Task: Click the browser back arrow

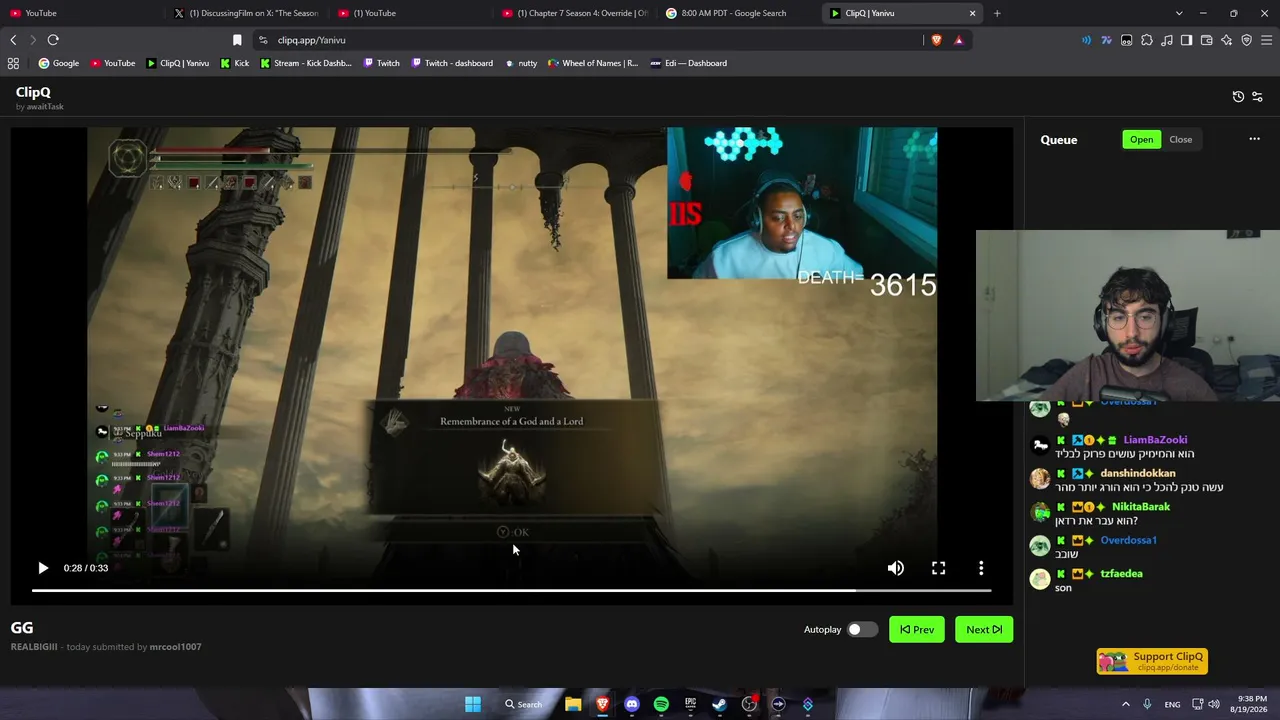Action: pos(13,40)
